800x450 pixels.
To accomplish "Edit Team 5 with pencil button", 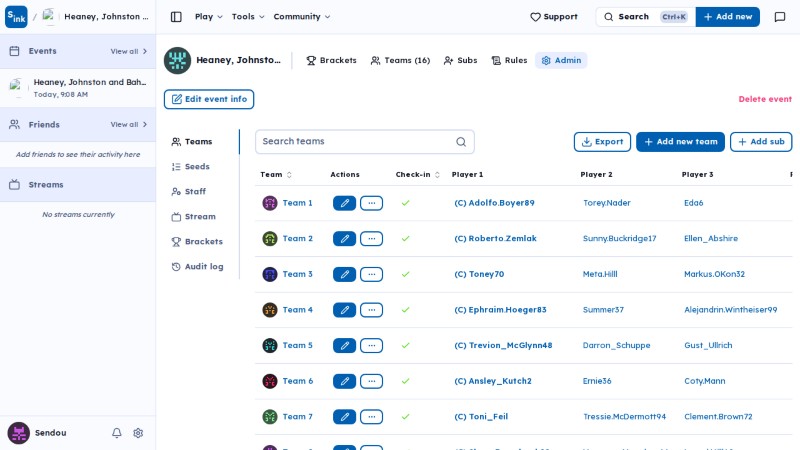I will coord(344,346).
